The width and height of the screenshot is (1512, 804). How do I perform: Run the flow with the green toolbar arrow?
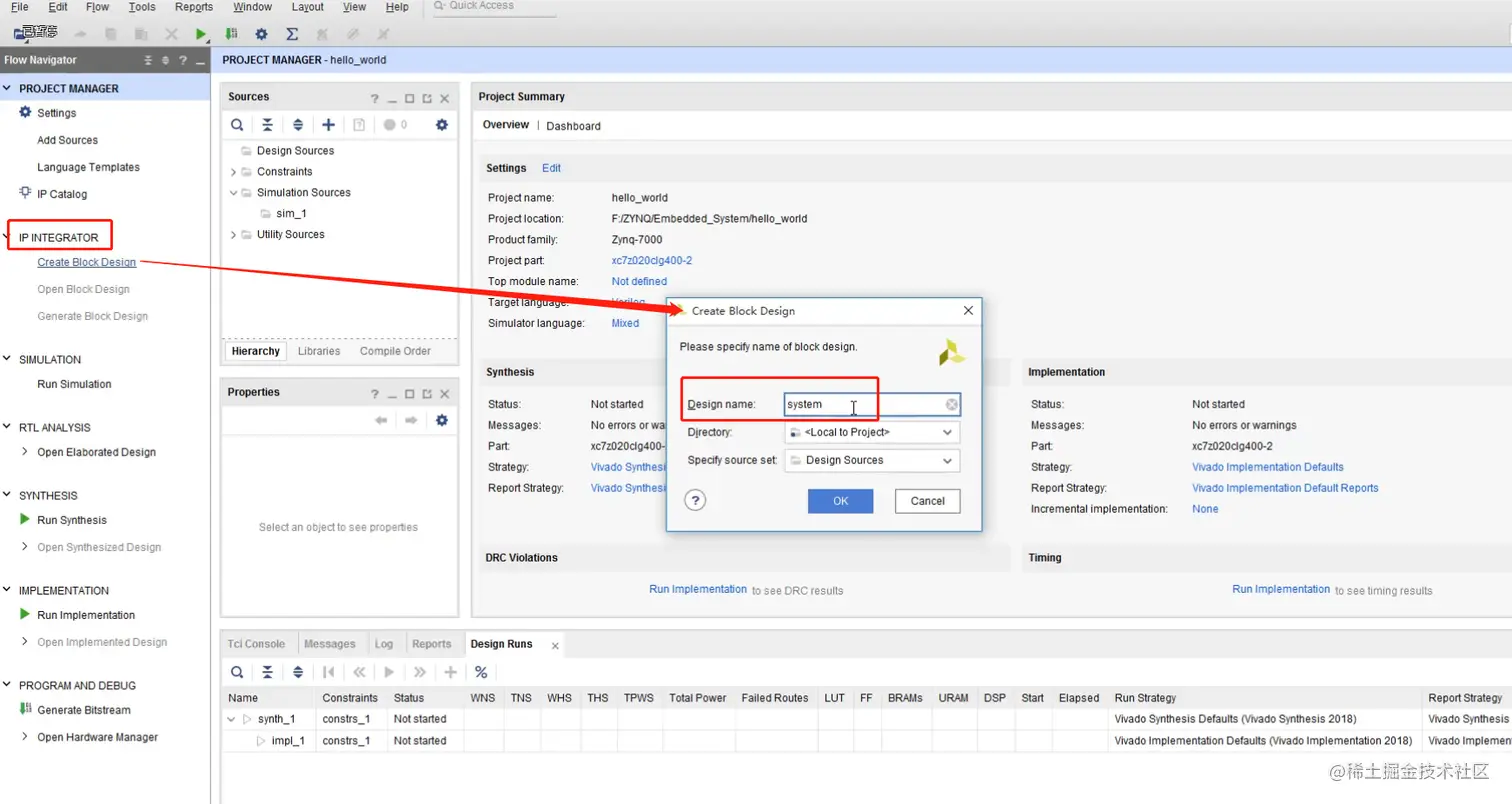pyautogui.click(x=201, y=34)
